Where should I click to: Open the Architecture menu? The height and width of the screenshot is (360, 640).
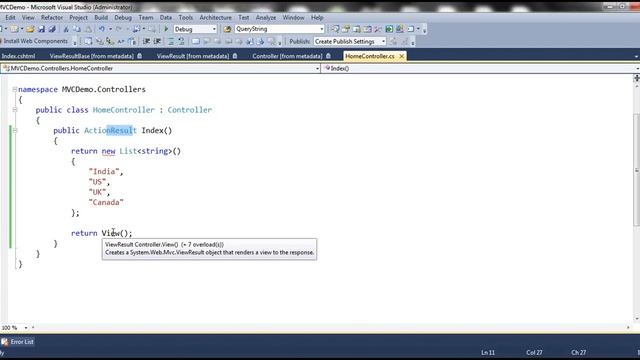tap(216, 18)
